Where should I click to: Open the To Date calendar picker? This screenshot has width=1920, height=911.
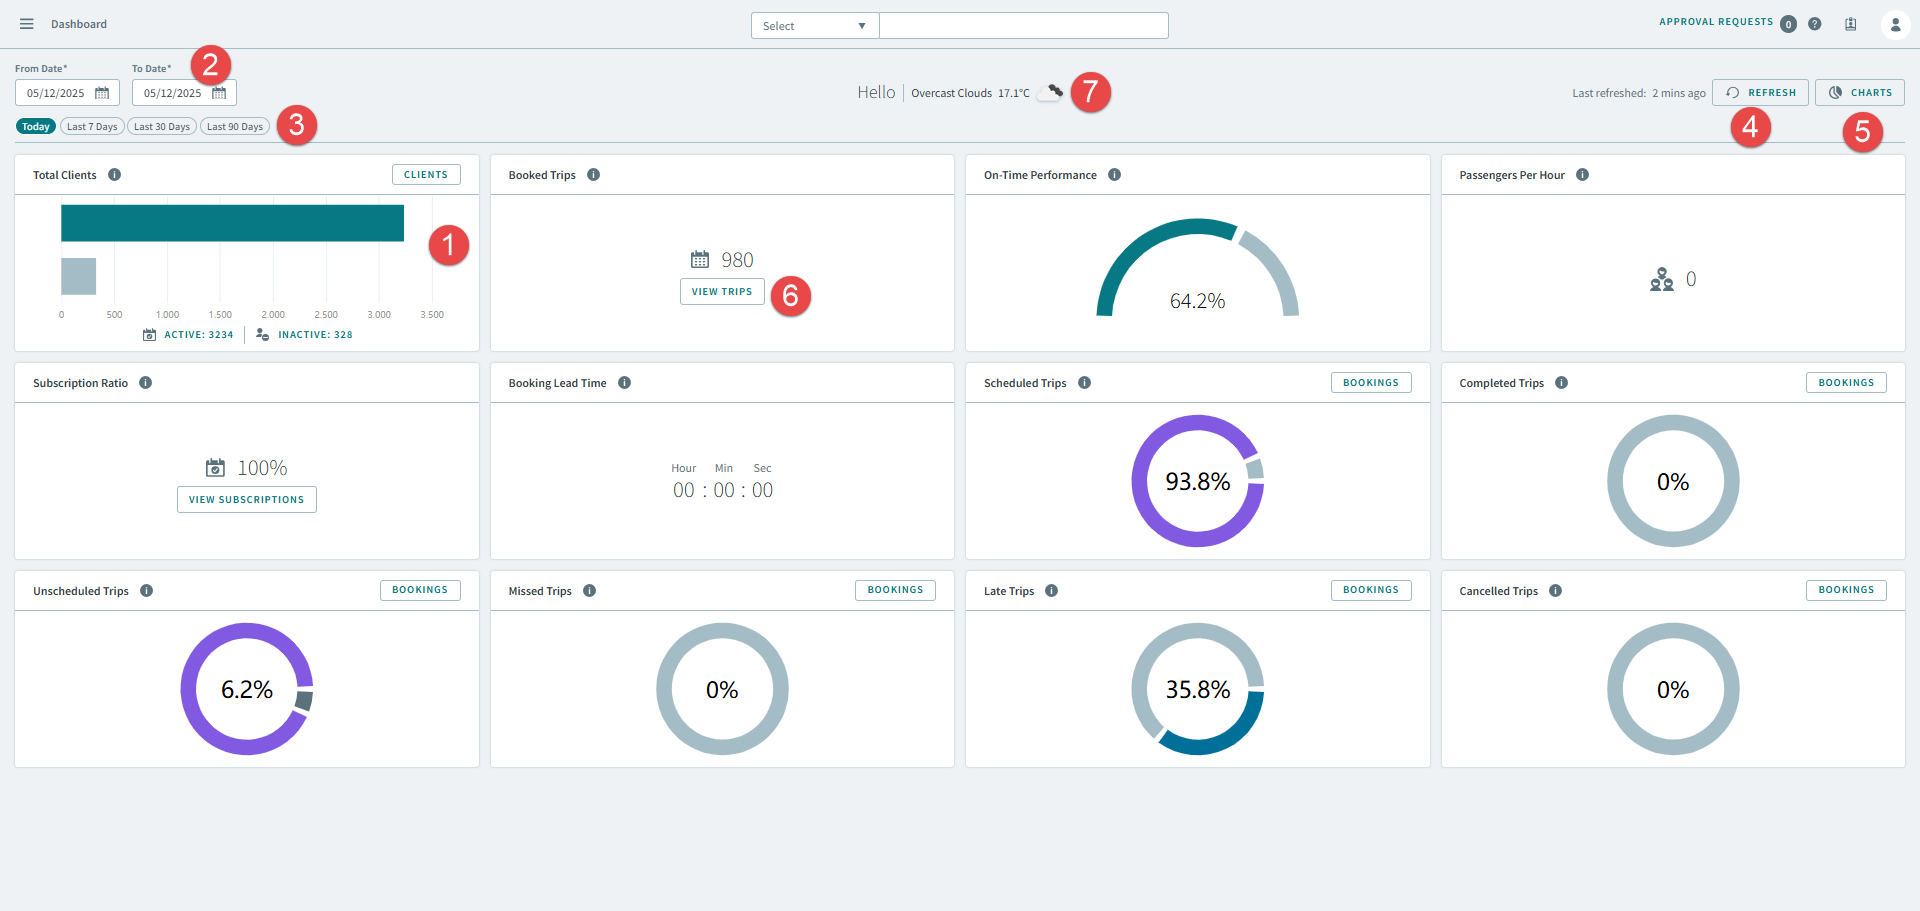click(x=220, y=92)
